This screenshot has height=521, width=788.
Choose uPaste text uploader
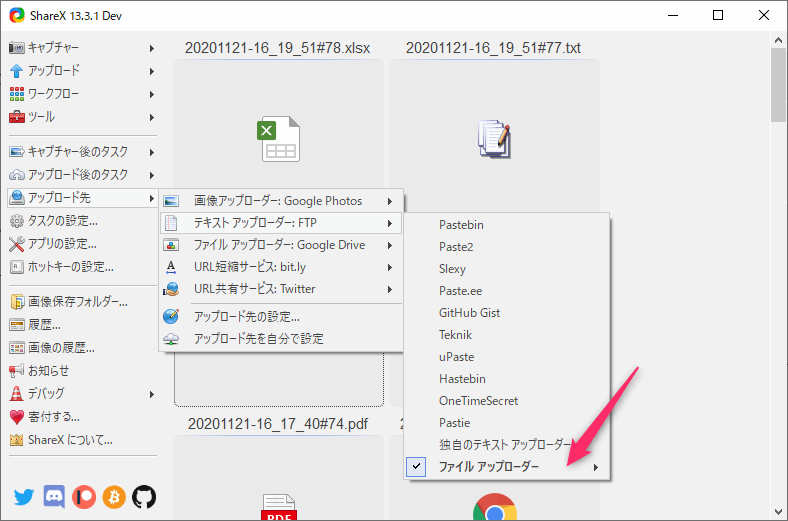[x=507, y=357]
